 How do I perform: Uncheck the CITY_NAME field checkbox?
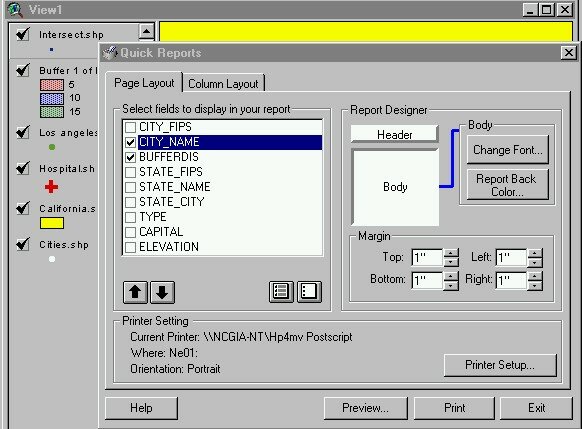(130, 142)
